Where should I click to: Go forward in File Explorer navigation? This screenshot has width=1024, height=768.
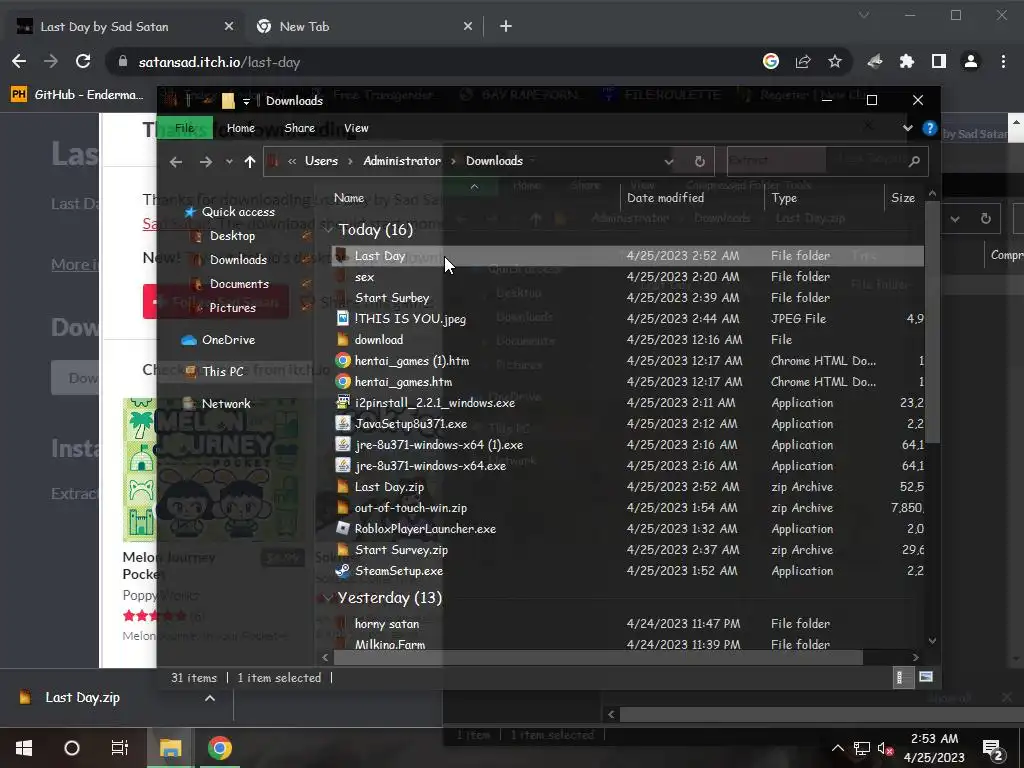coord(206,161)
